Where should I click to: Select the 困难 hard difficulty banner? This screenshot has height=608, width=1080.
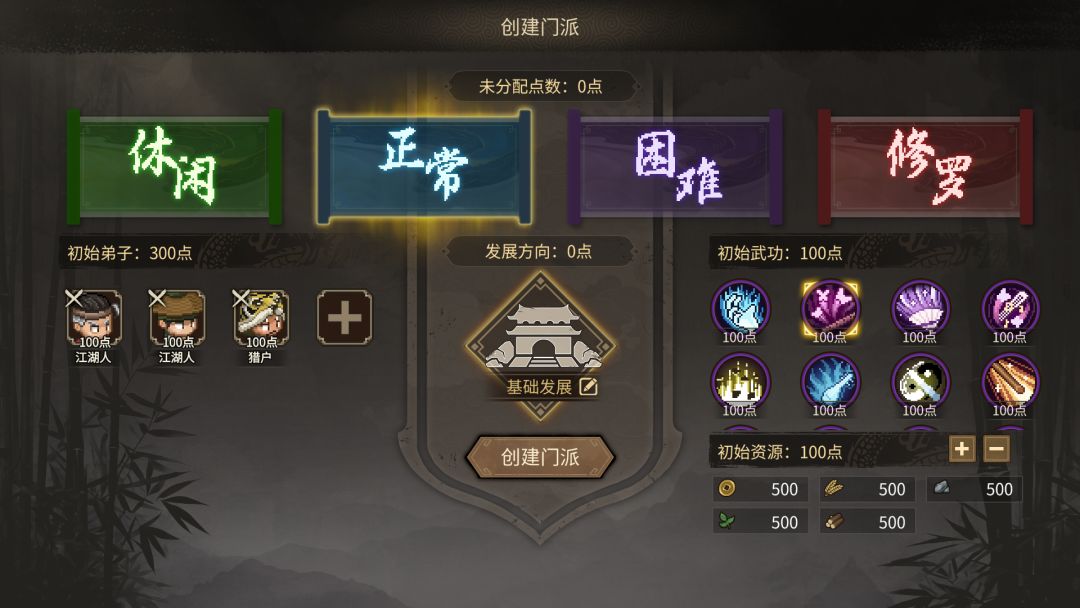click(675, 167)
